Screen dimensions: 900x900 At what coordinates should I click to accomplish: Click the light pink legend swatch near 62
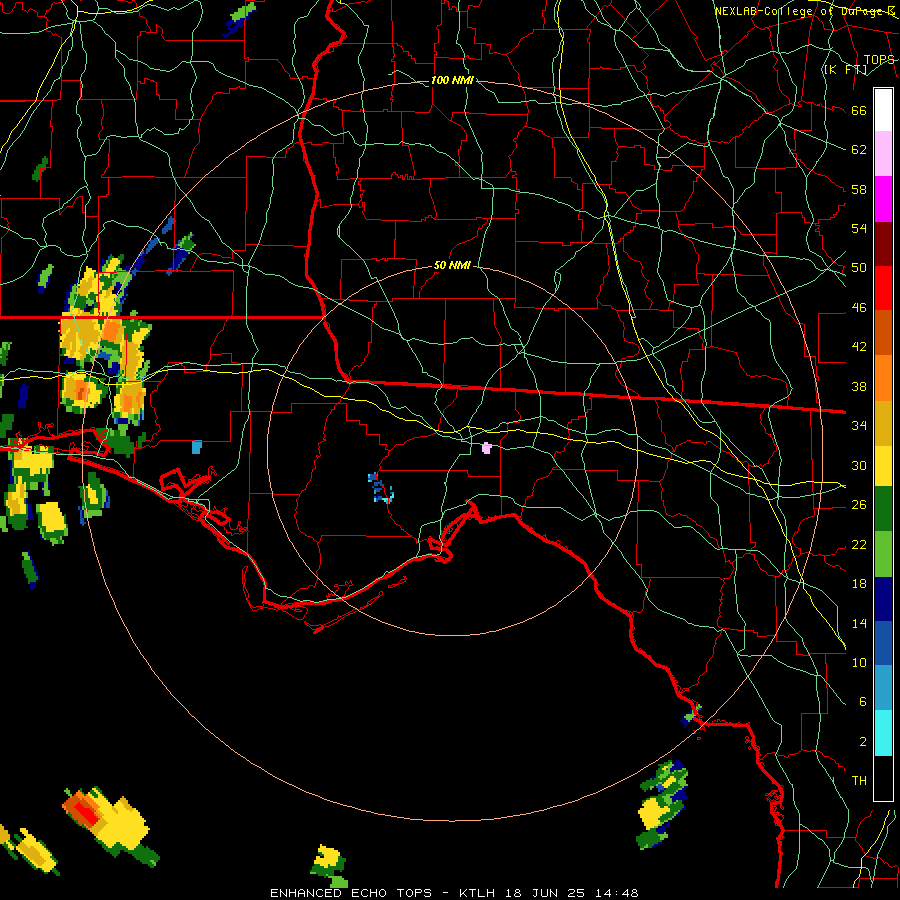click(x=883, y=154)
